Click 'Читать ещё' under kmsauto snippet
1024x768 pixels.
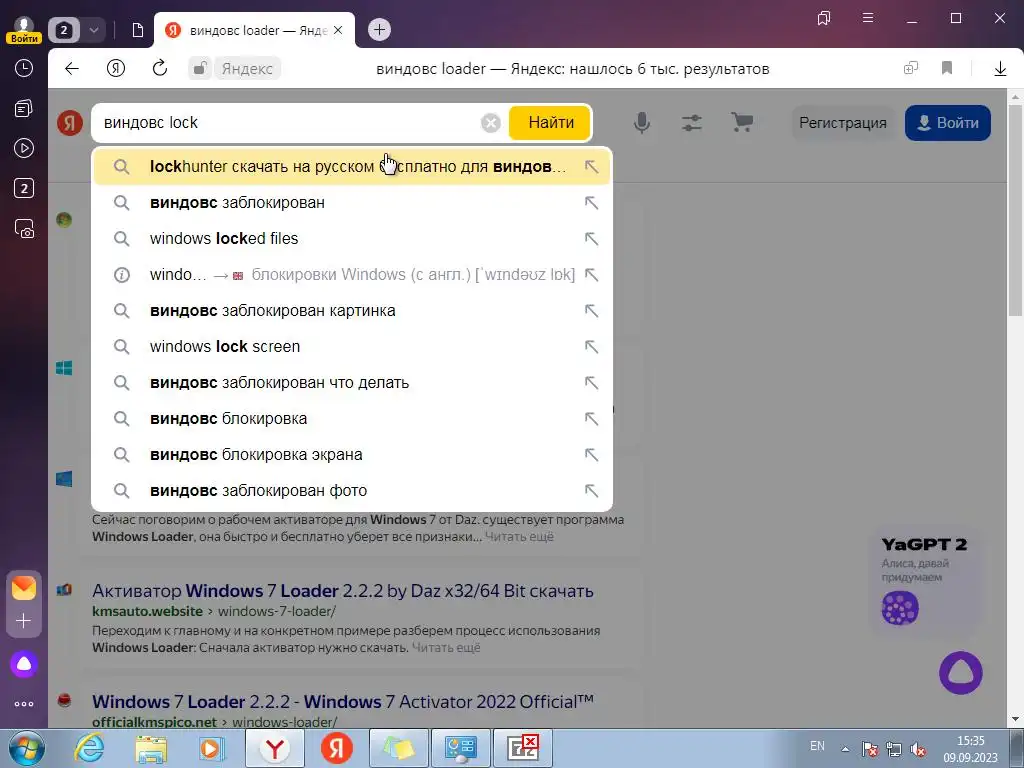[x=446, y=647]
